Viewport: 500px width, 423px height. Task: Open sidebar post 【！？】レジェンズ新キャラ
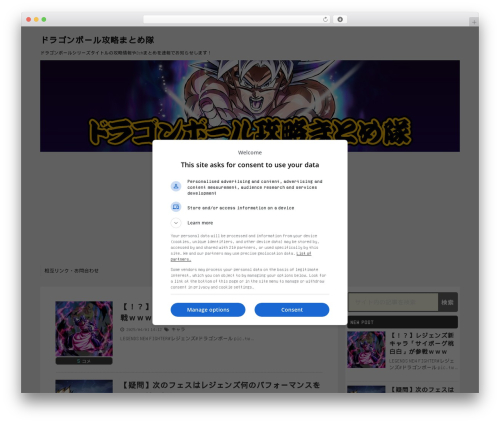point(422,343)
